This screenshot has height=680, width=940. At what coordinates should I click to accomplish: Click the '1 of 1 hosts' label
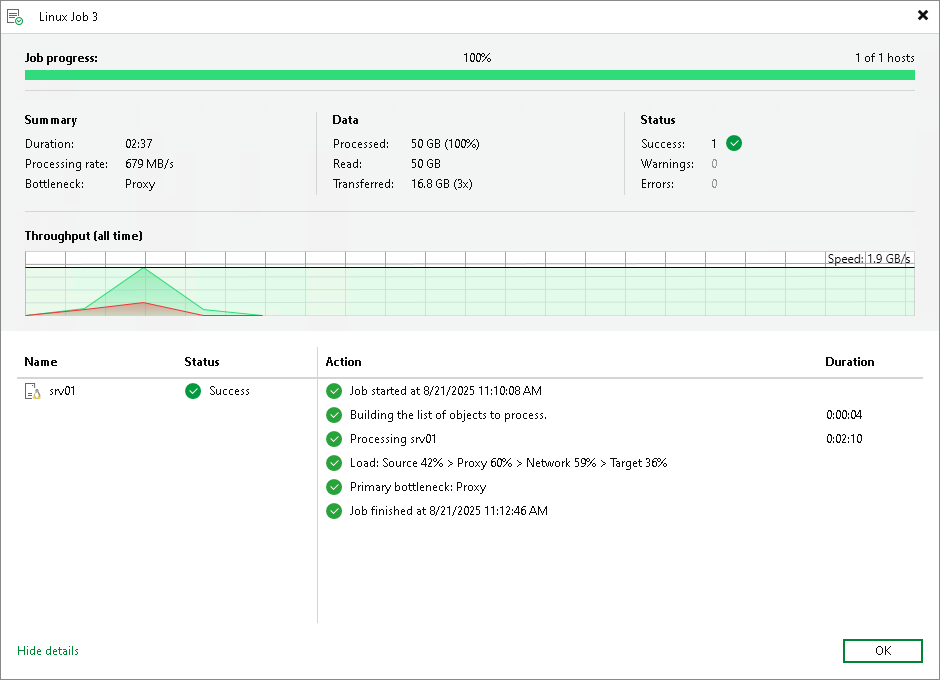pos(884,58)
